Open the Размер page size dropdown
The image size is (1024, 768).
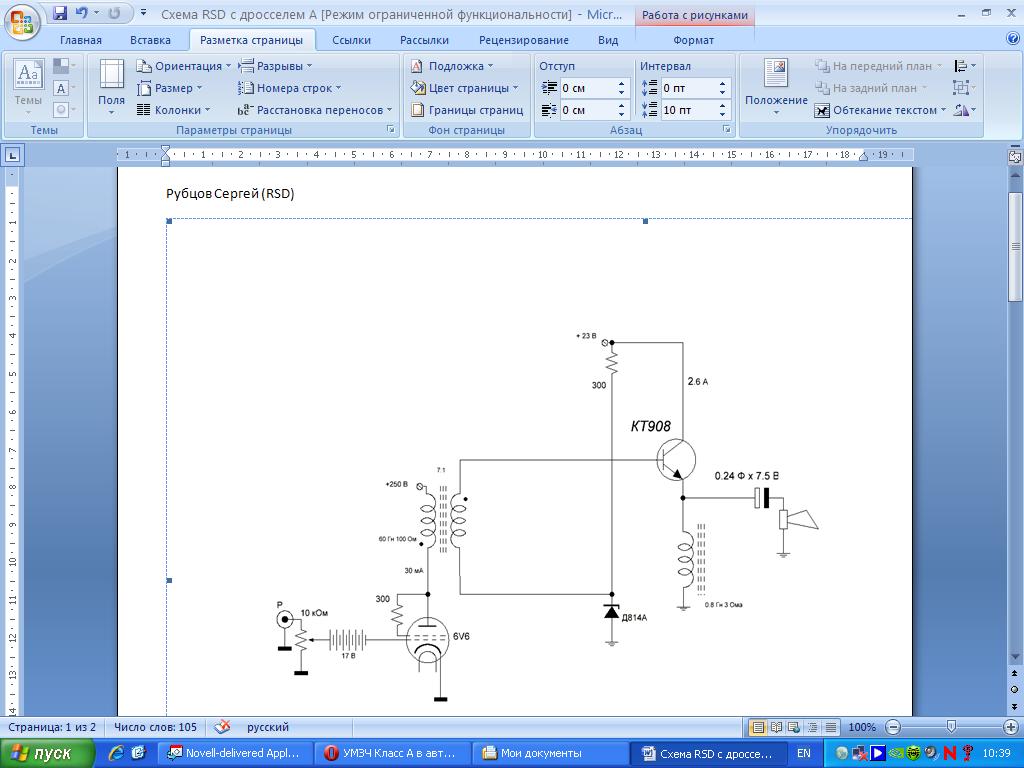tap(170, 88)
